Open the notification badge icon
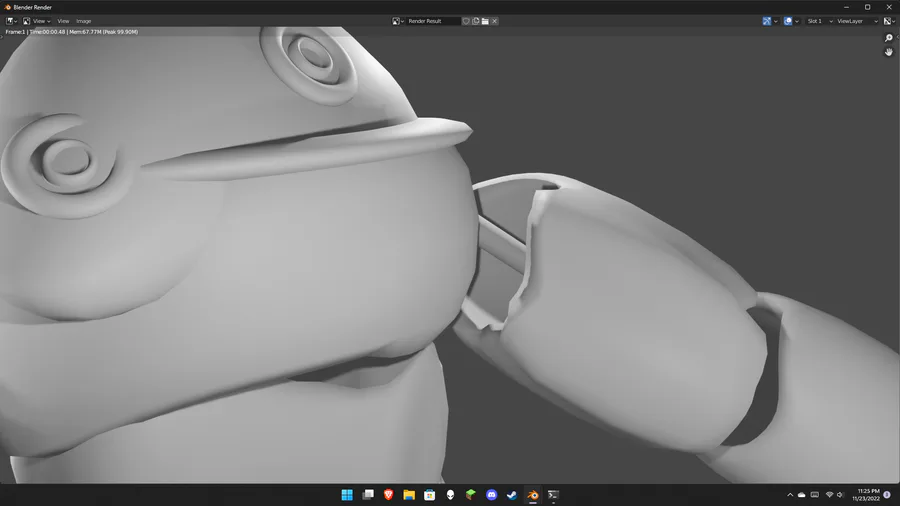 [887, 495]
